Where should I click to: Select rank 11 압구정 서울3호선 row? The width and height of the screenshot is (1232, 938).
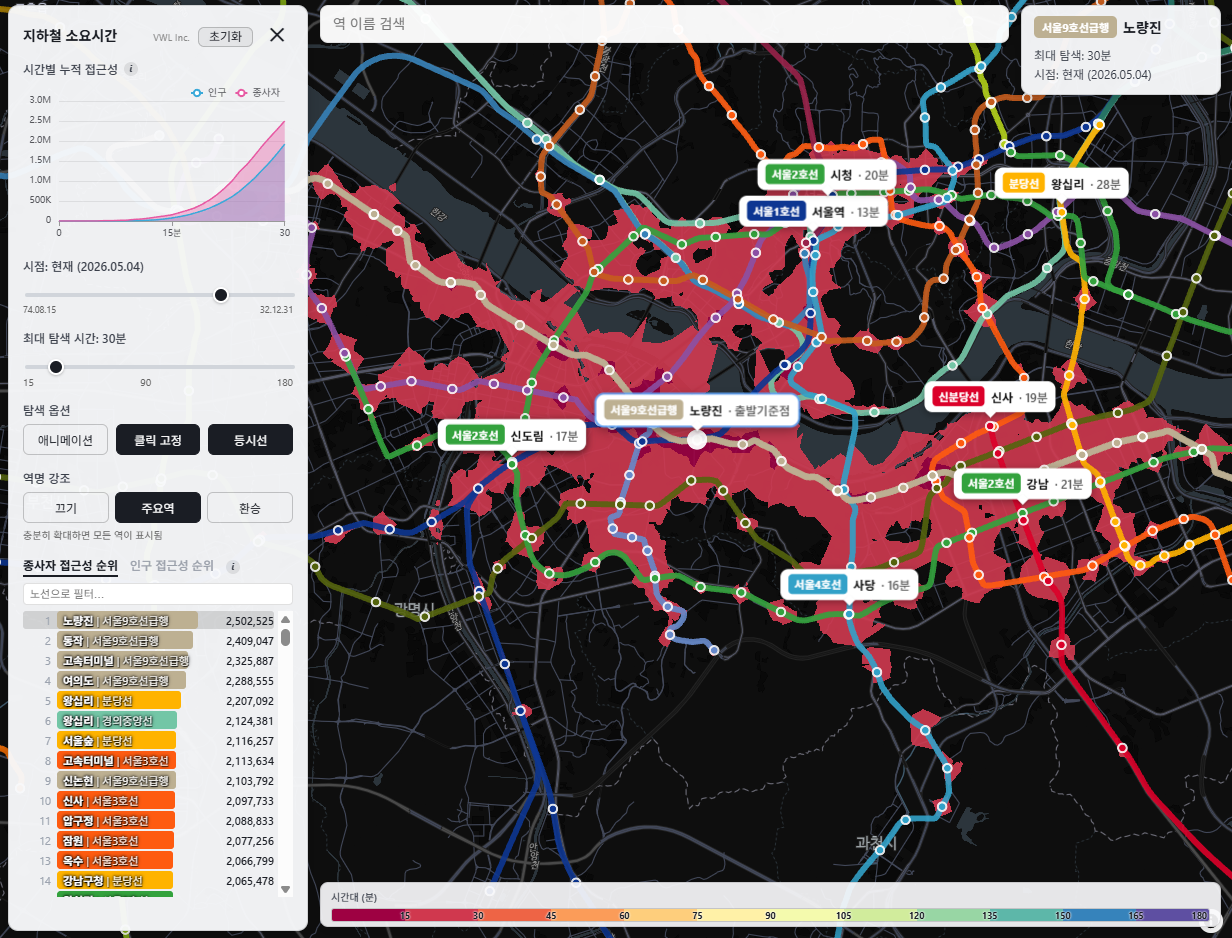point(150,821)
